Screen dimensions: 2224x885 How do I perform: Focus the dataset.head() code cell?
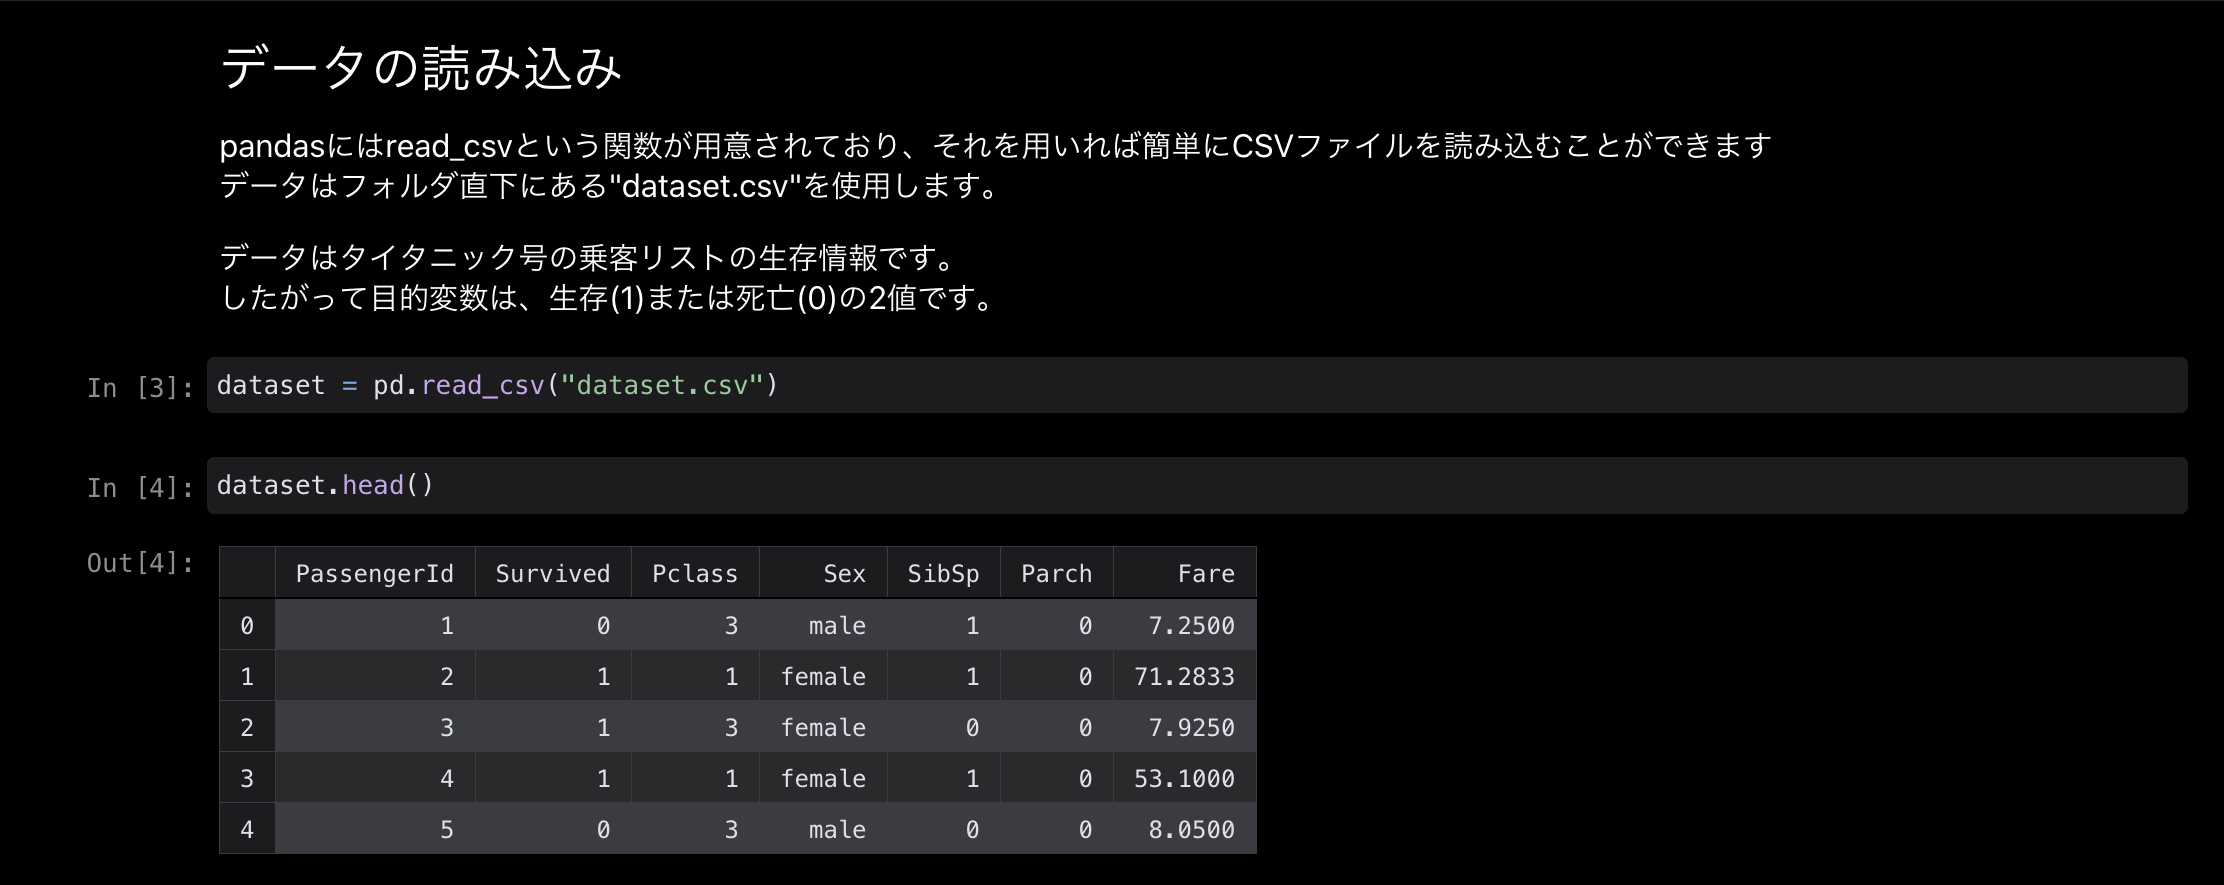point(1196,485)
